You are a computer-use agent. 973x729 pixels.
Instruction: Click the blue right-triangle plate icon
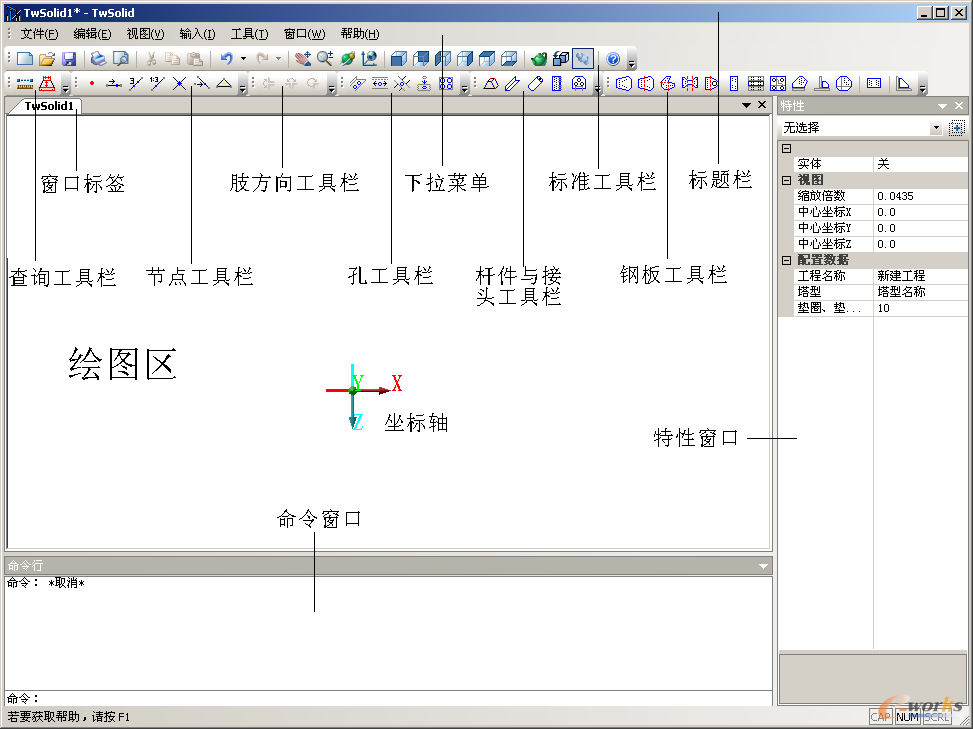(x=904, y=83)
